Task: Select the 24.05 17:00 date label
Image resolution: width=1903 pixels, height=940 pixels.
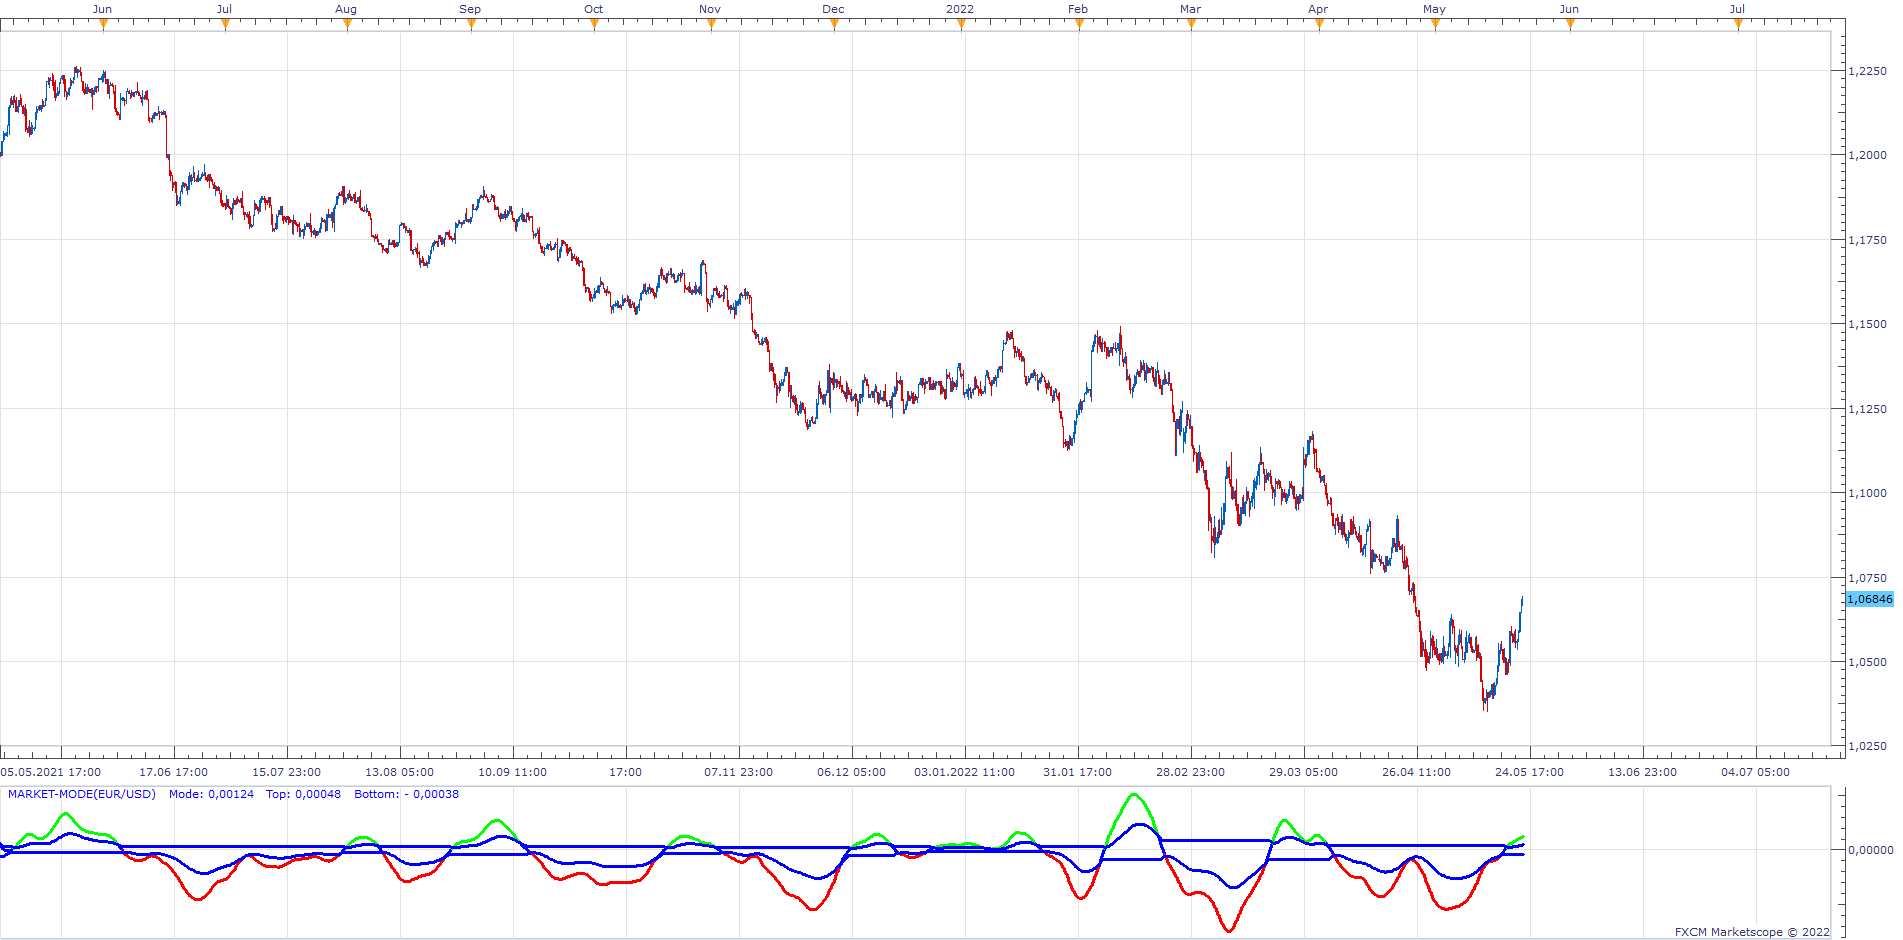Action: tap(1530, 772)
